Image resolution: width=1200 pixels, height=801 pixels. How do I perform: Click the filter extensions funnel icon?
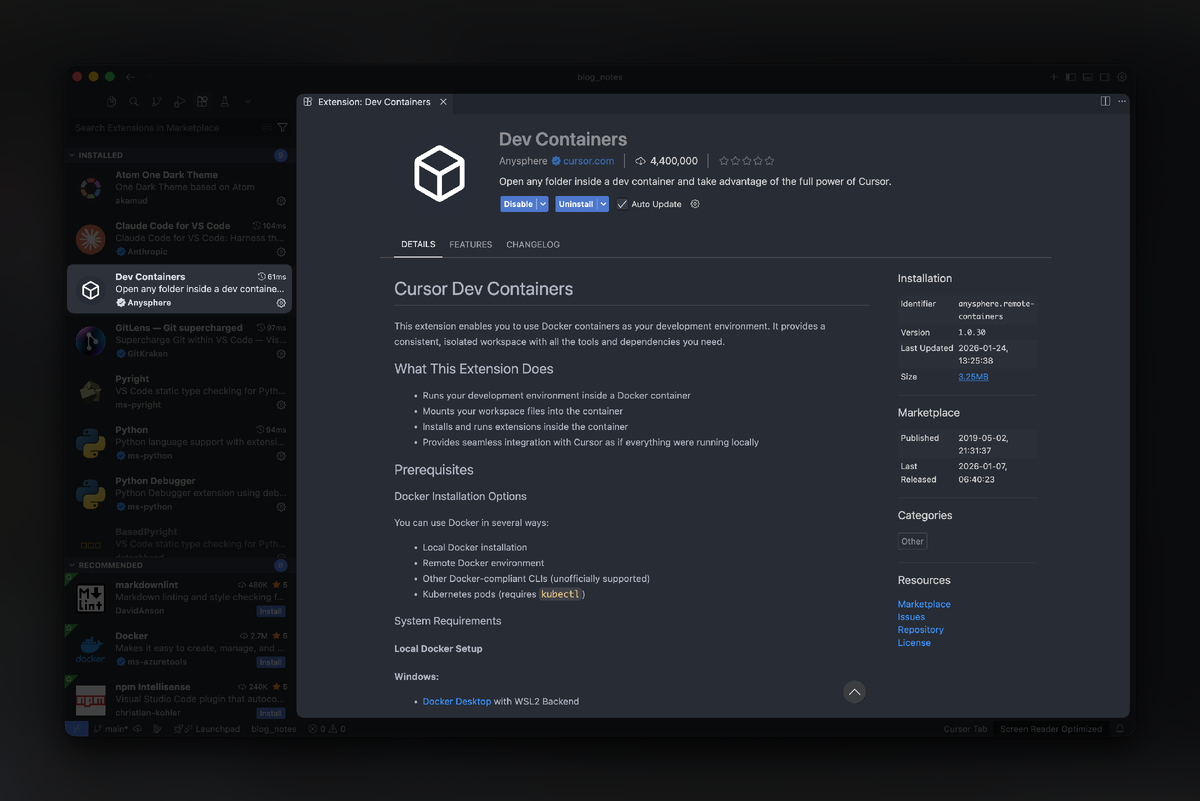tap(282, 128)
